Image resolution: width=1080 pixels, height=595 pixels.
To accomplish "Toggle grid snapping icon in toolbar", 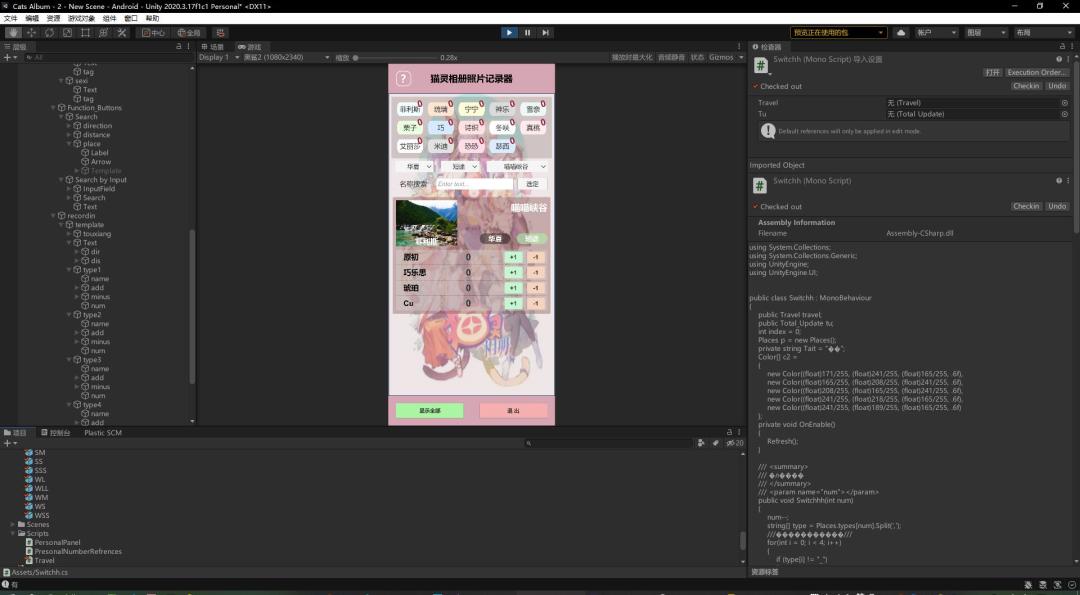I will pos(220,32).
